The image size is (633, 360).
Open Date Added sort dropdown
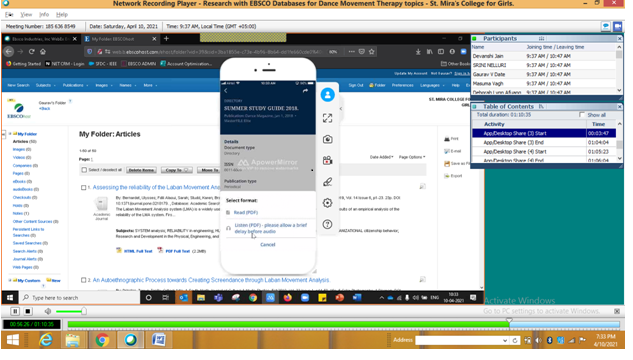(381, 157)
